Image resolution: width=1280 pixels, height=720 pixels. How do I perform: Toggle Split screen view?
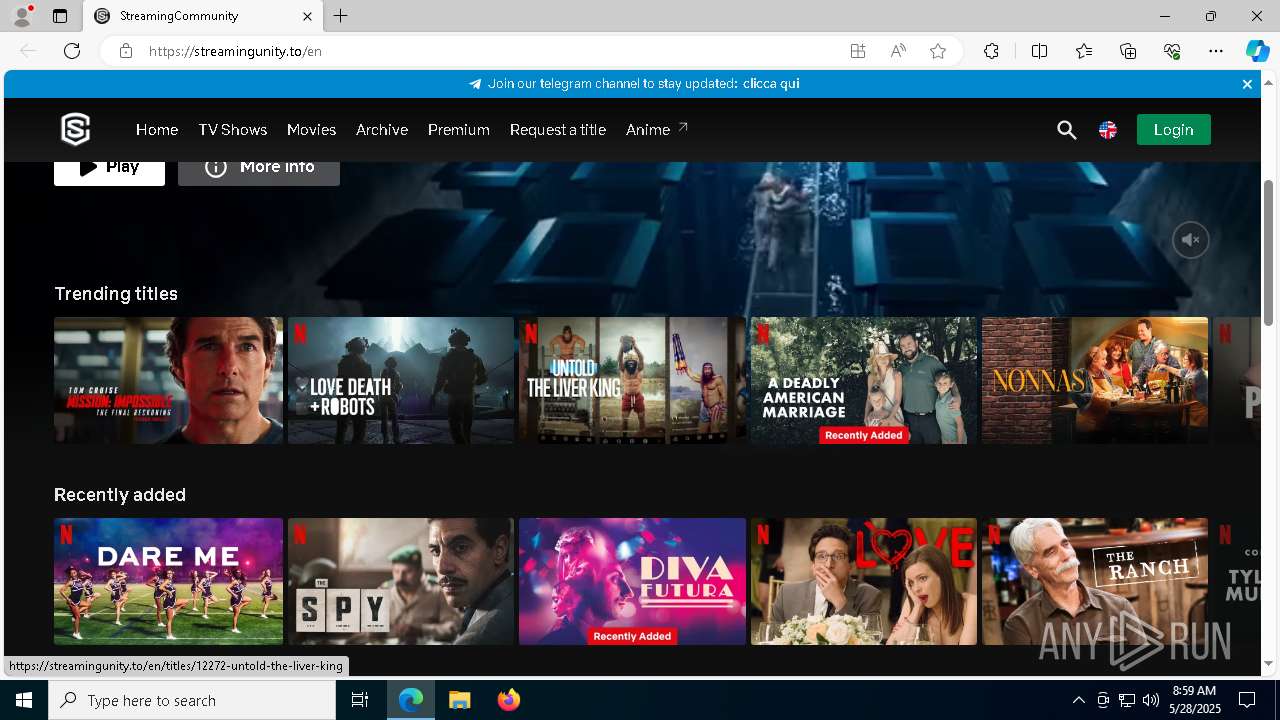[1039, 51]
